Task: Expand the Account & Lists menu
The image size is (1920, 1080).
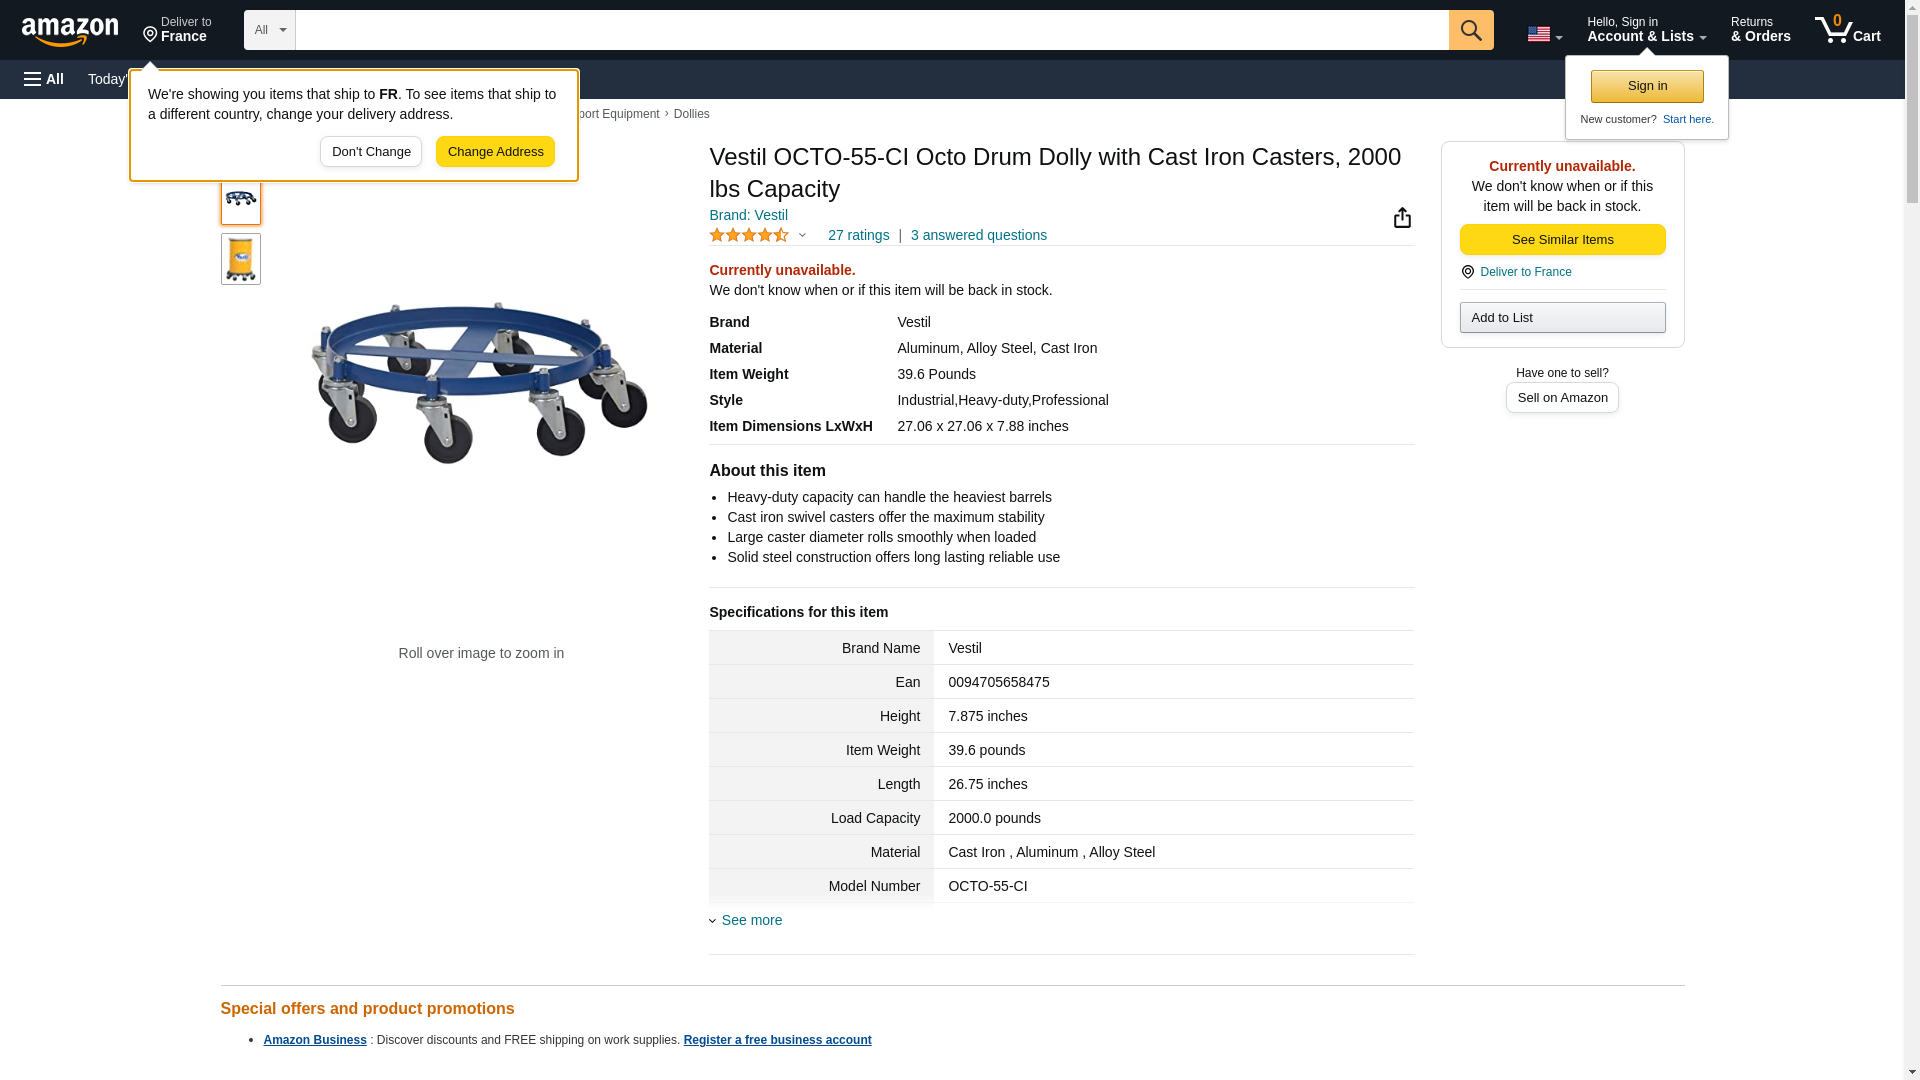Action: (1646, 30)
